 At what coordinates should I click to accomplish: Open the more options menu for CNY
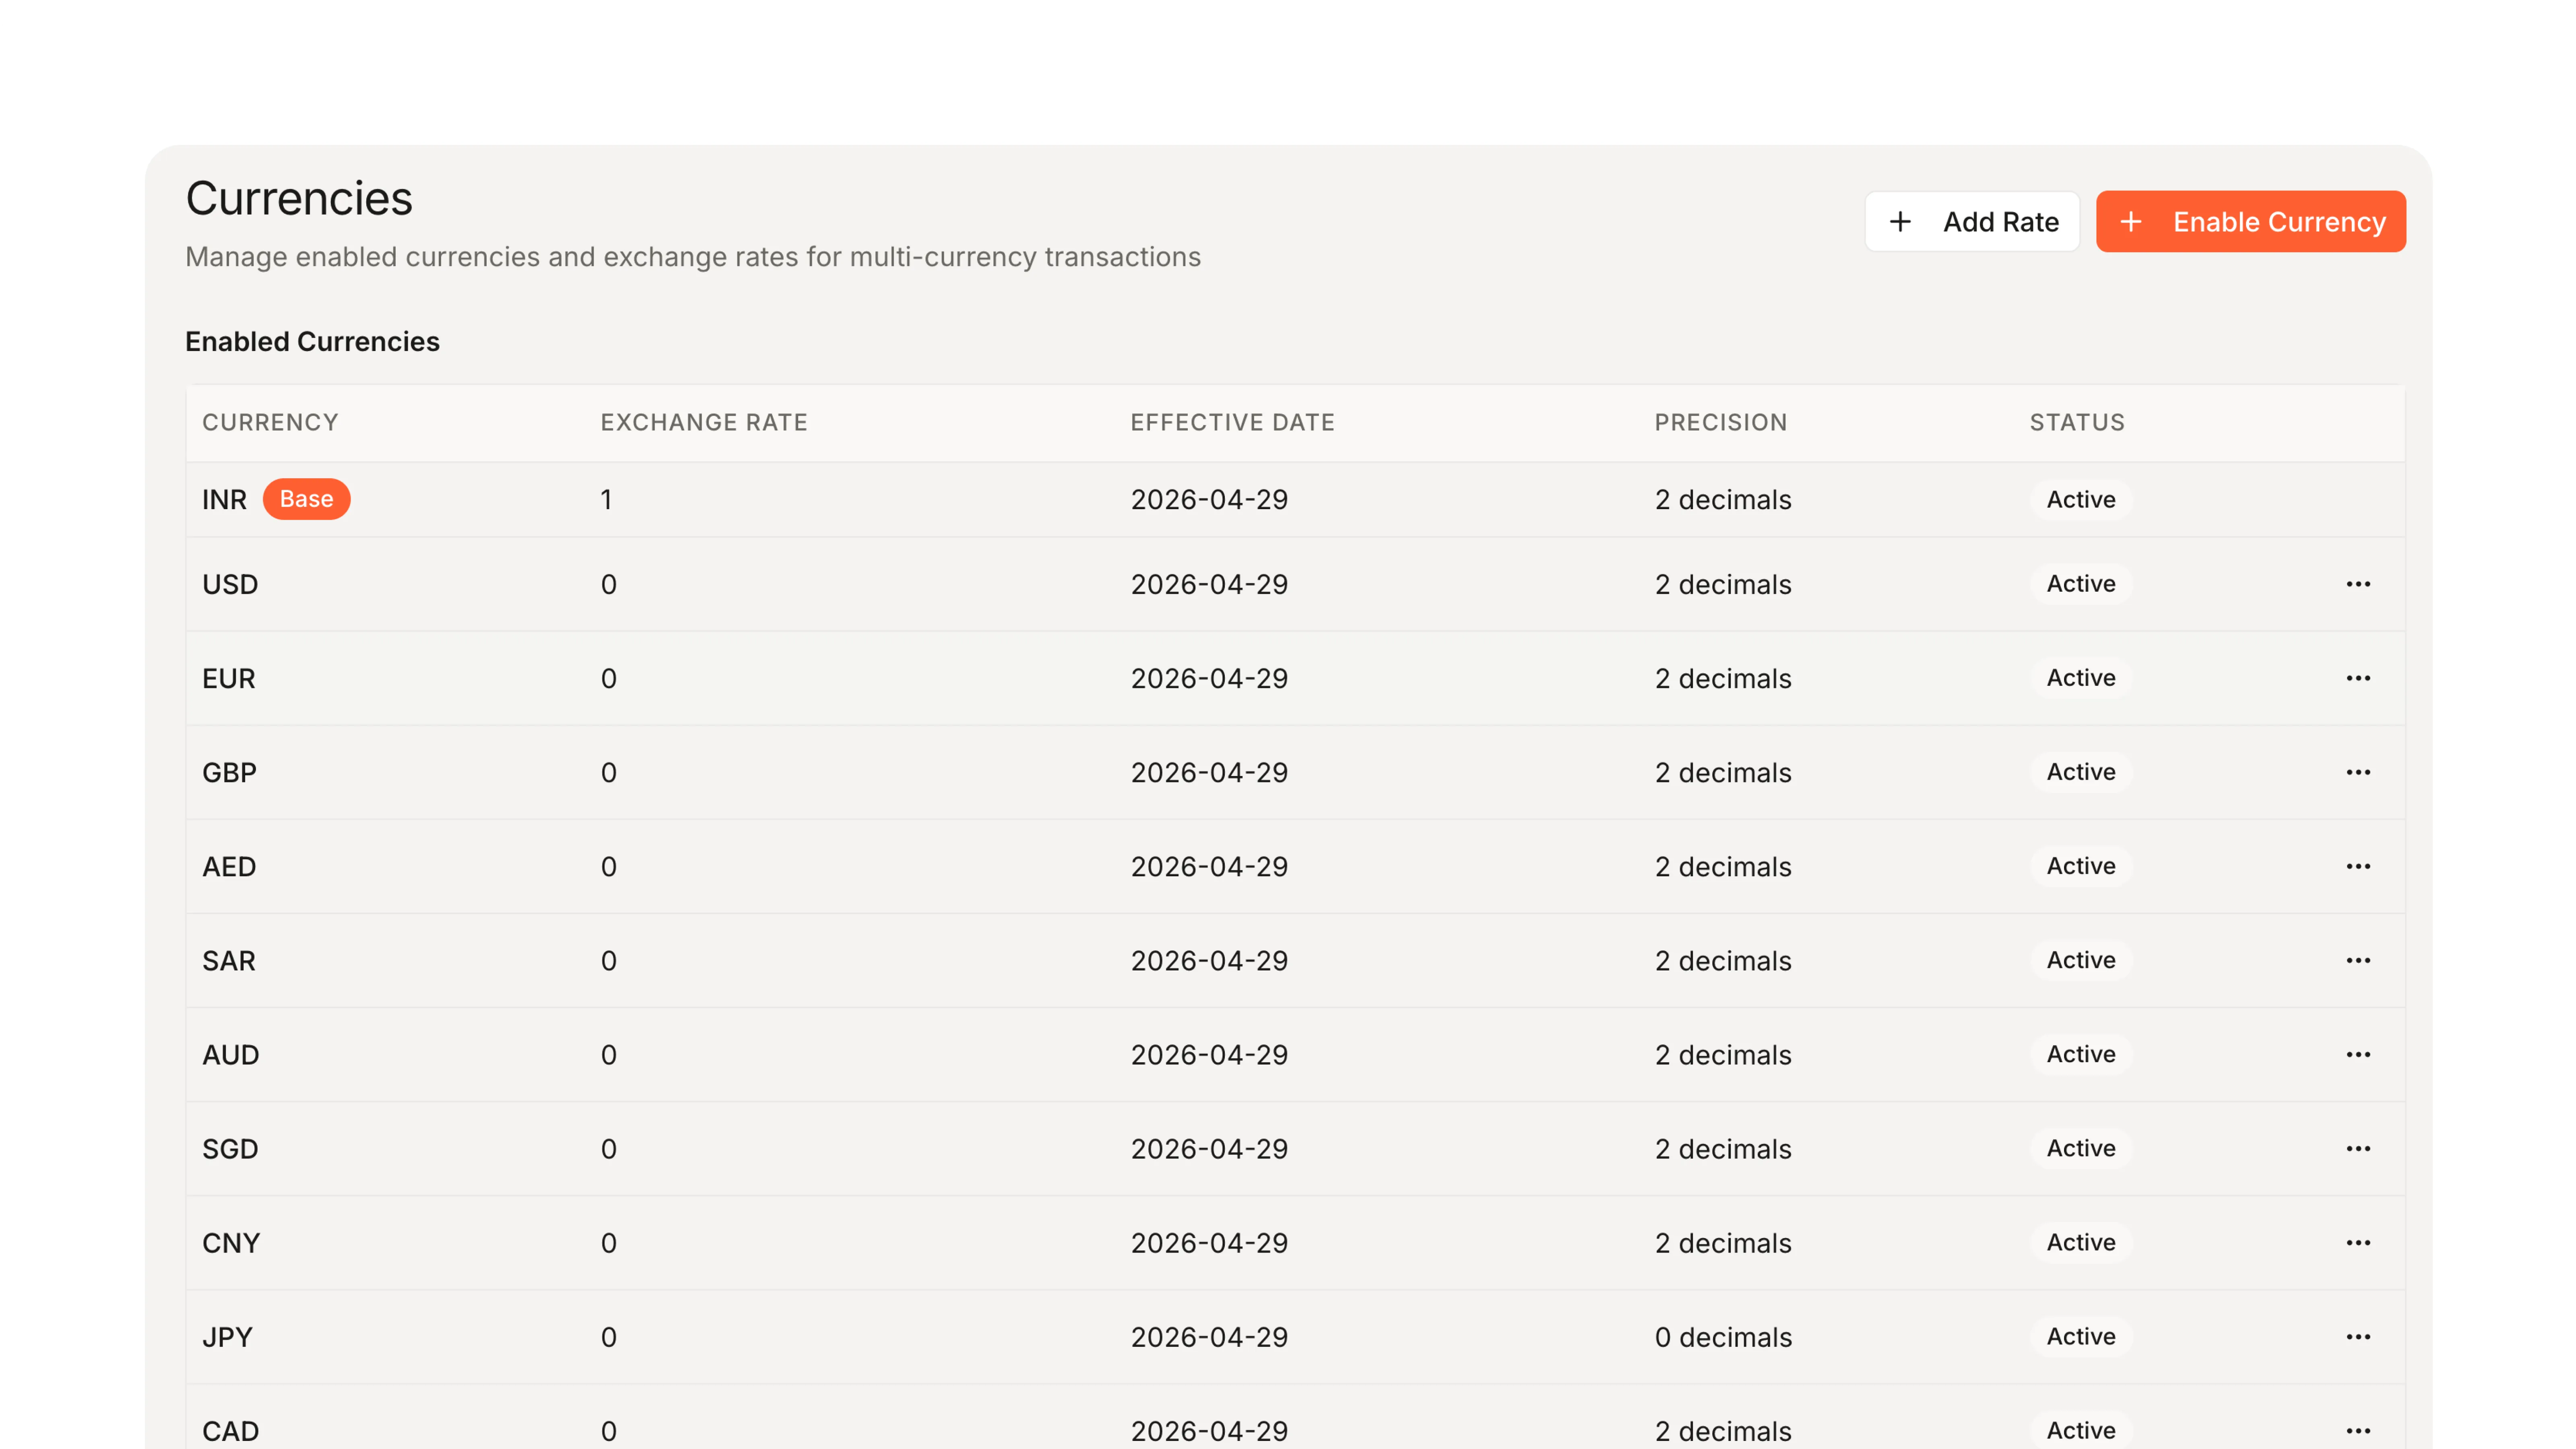2358,1242
